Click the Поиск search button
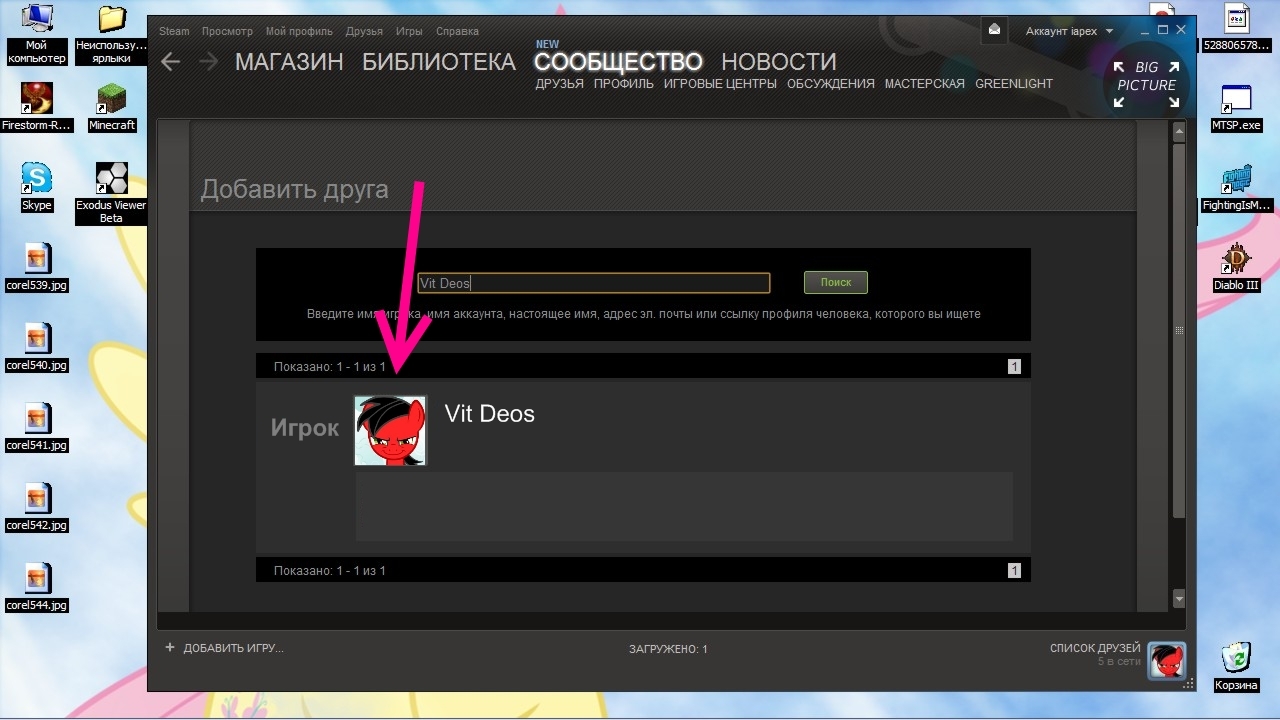The image size is (1280, 720). [836, 283]
